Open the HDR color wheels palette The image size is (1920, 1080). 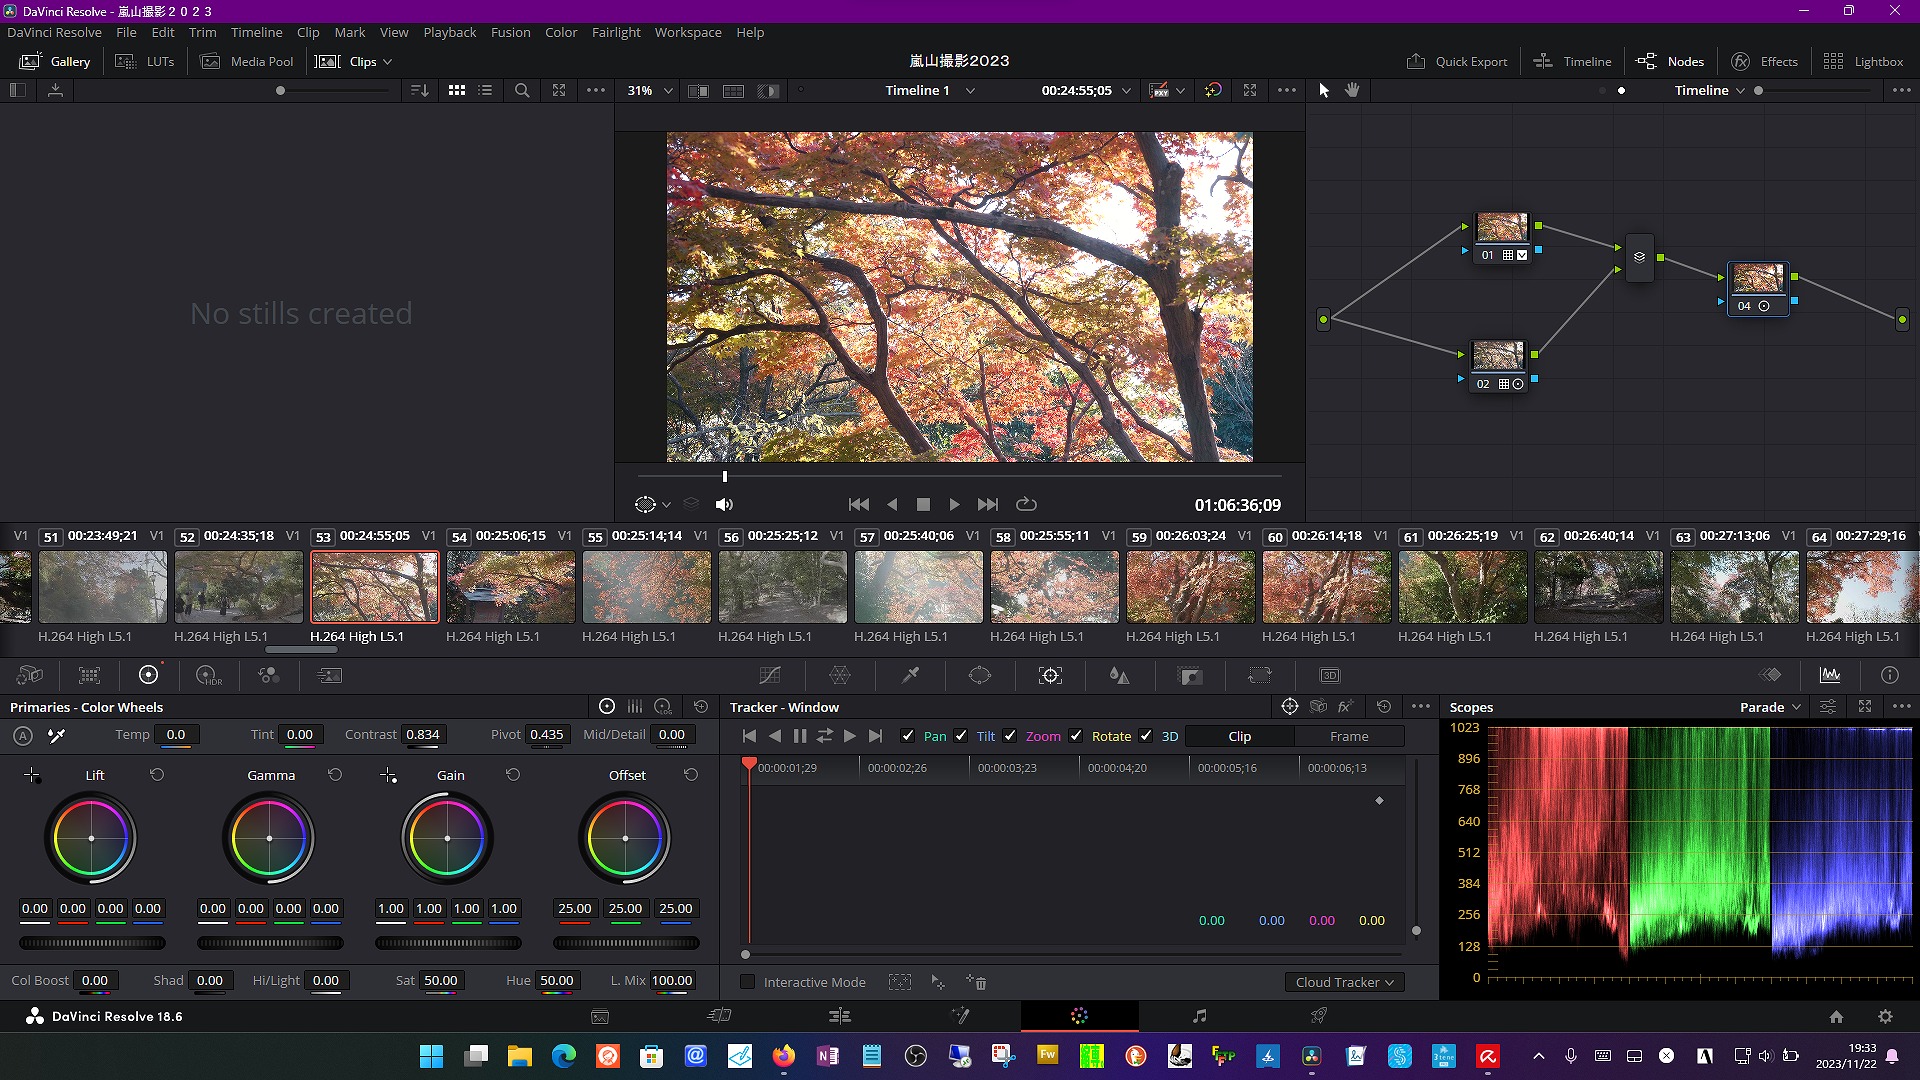coord(208,676)
